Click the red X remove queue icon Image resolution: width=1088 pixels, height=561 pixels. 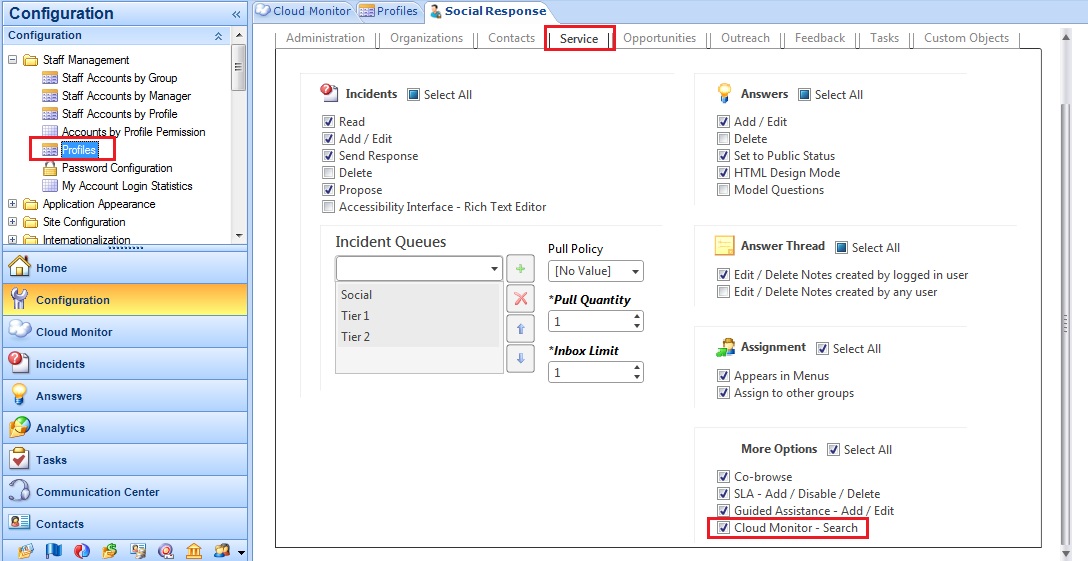(x=520, y=299)
